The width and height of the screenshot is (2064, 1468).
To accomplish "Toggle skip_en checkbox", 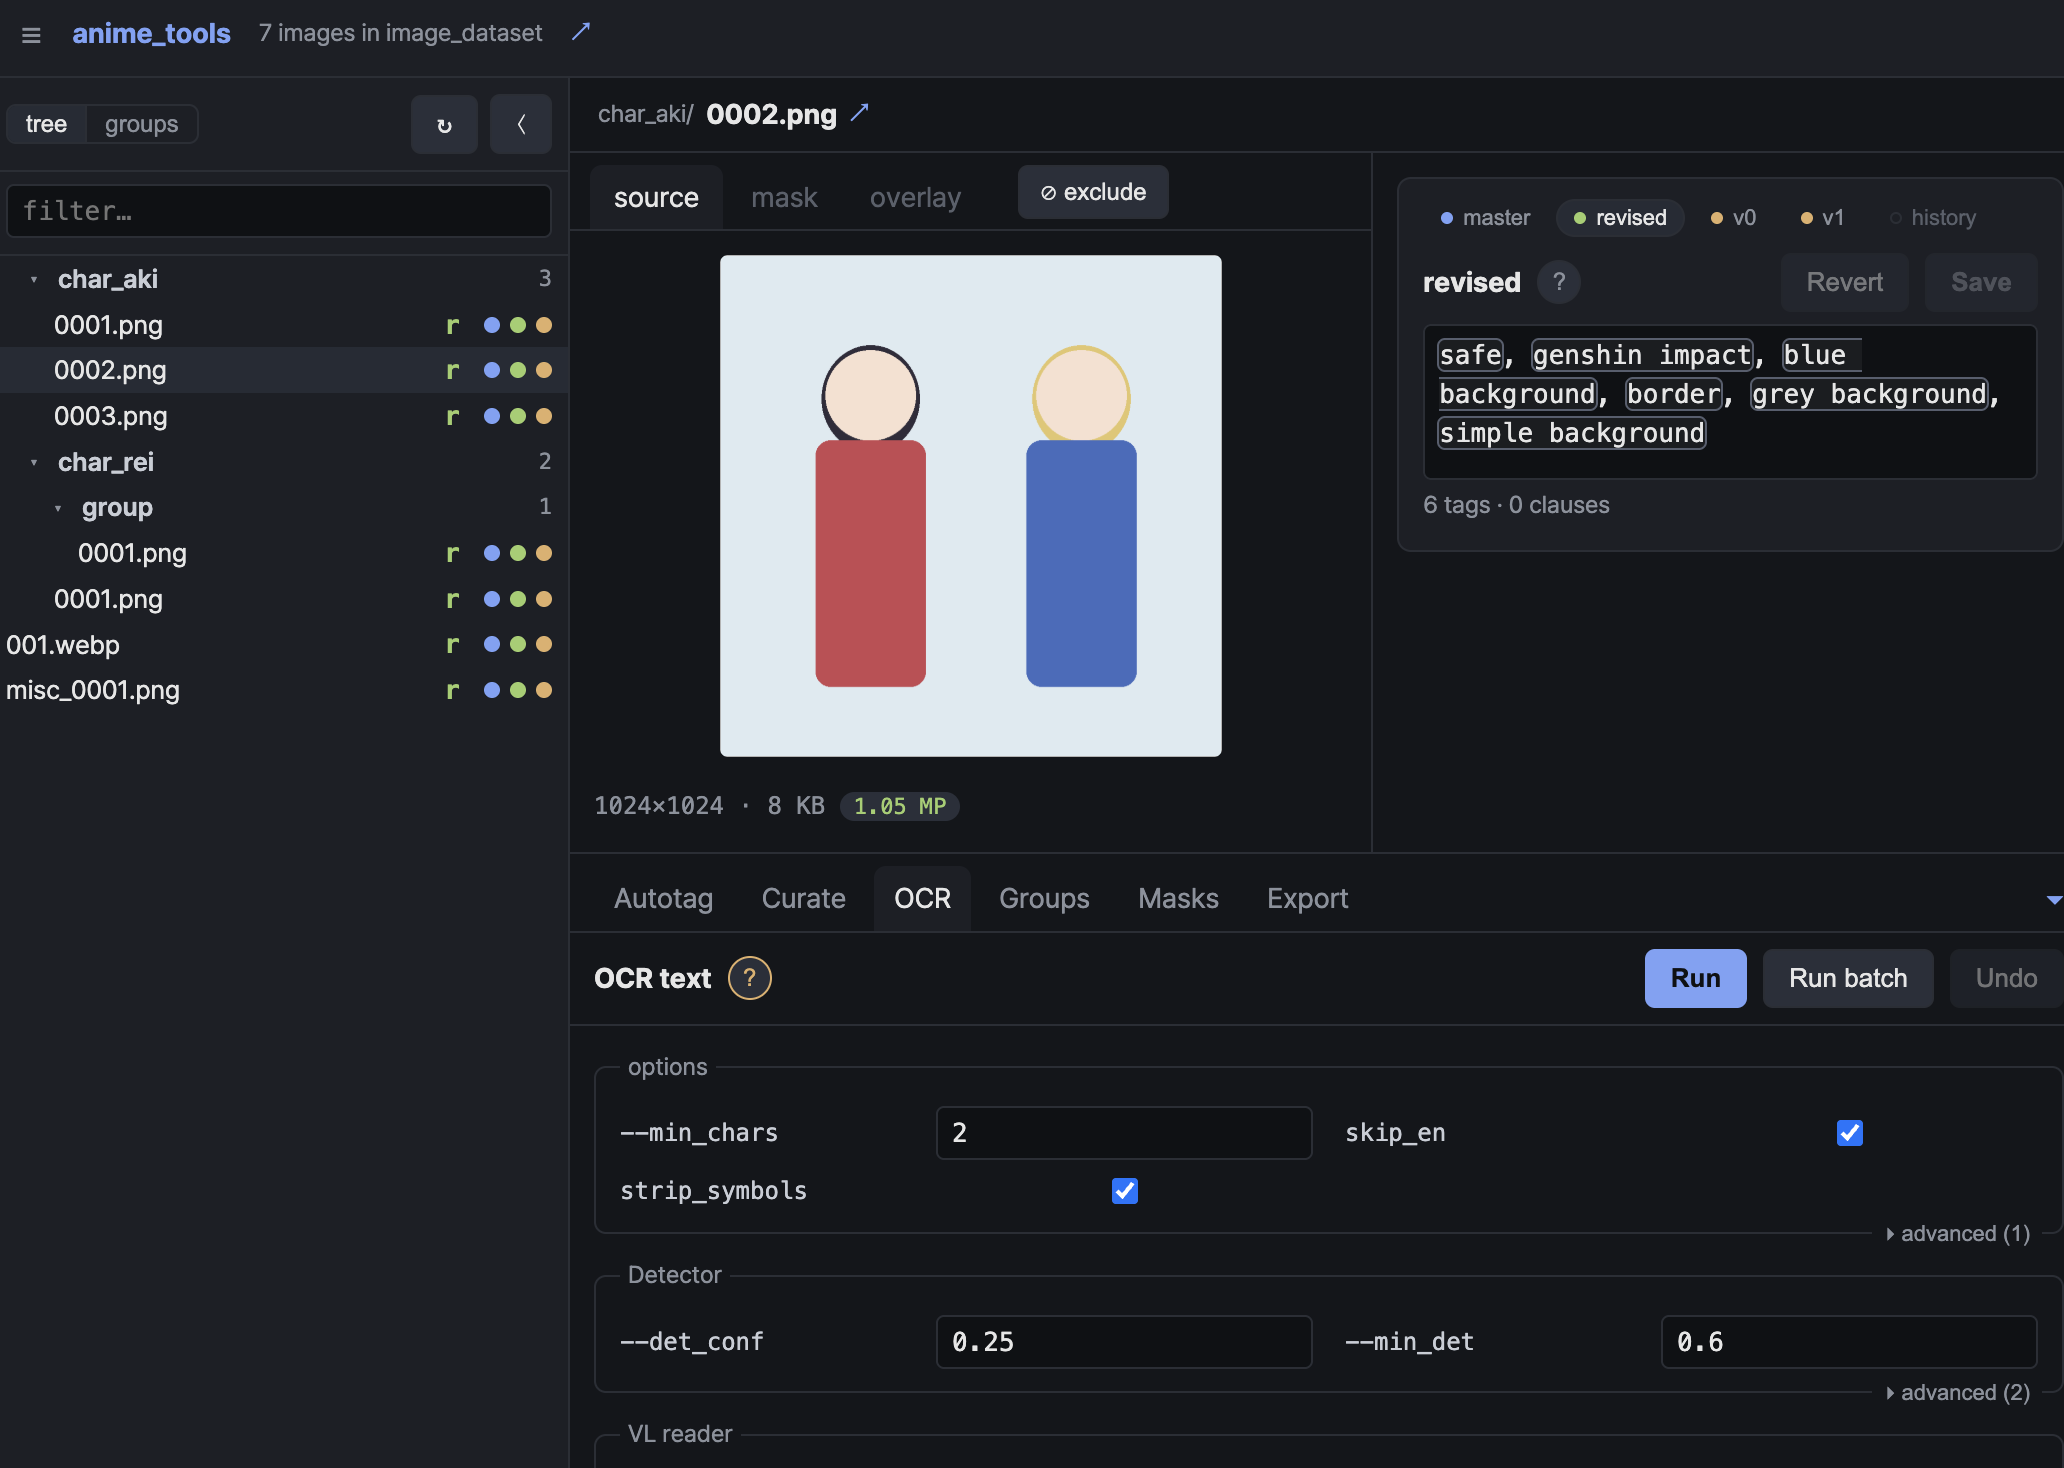I will (x=1850, y=1133).
